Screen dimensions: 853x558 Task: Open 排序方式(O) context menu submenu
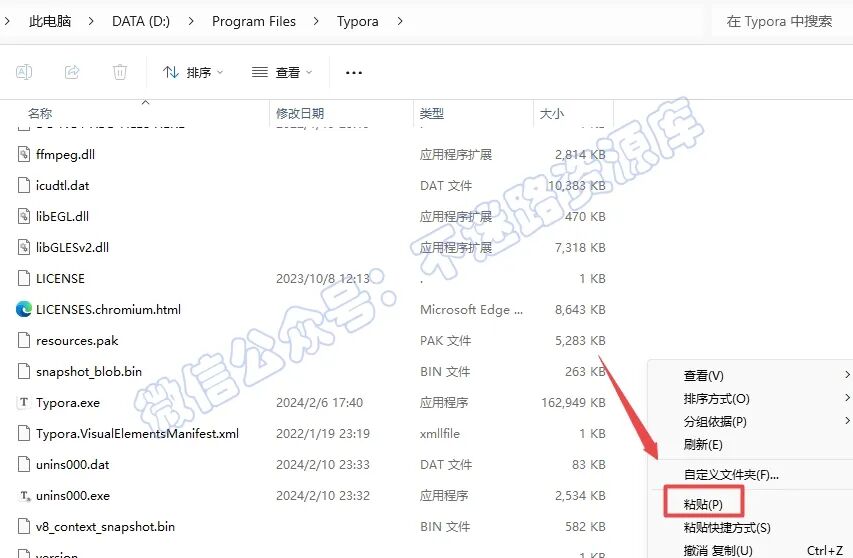click(x=750, y=399)
